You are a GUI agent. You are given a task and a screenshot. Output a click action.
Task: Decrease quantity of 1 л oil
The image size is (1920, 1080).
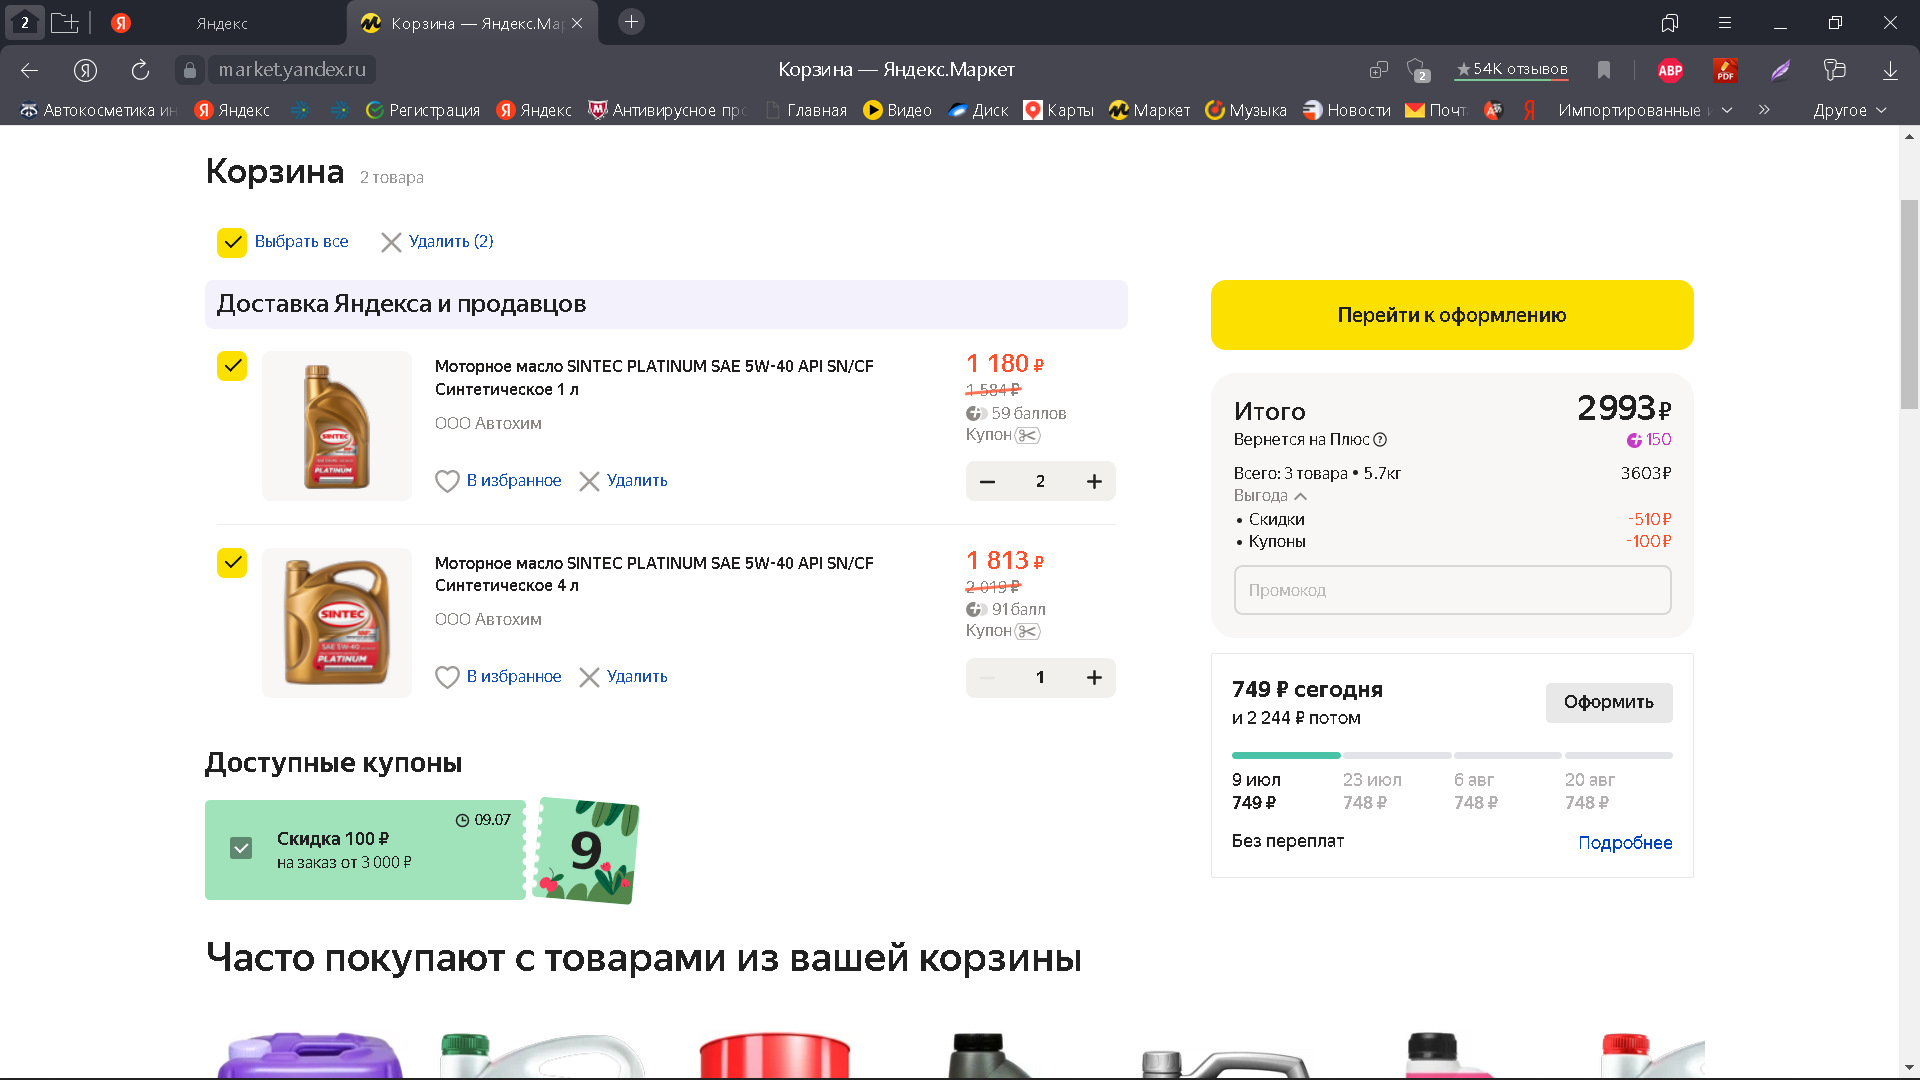(987, 482)
